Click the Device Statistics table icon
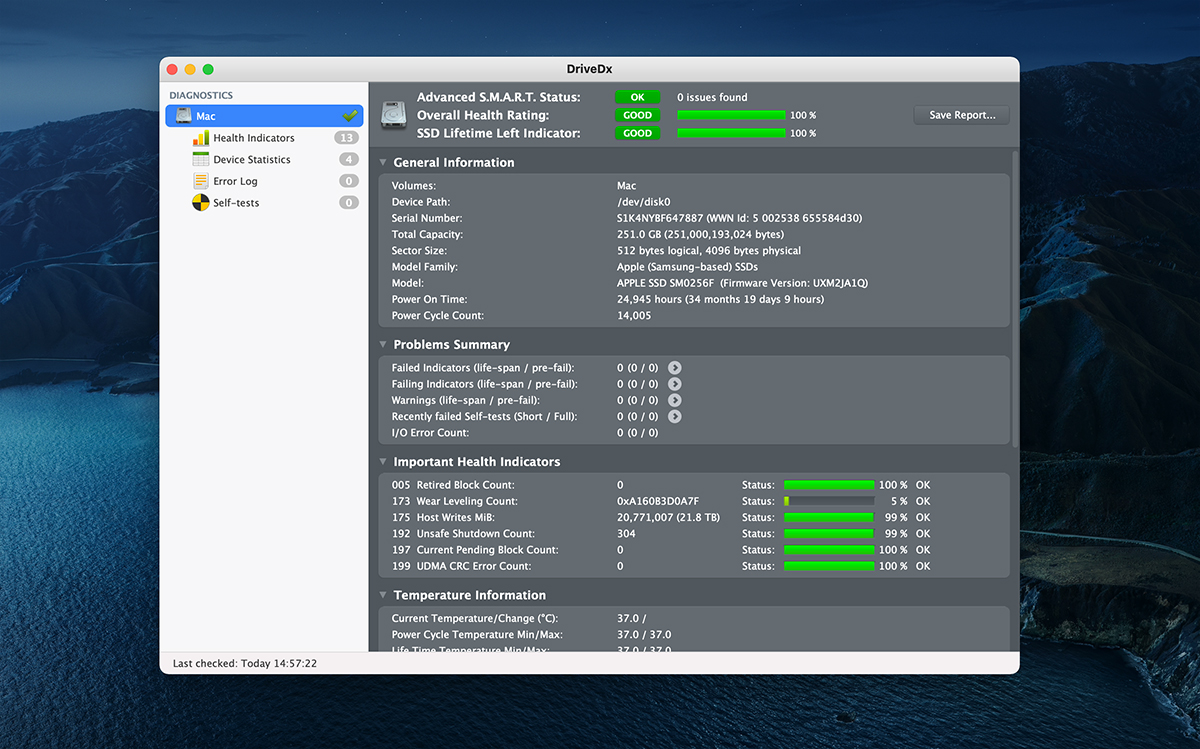Image resolution: width=1200 pixels, height=749 pixels. pos(200,160)
